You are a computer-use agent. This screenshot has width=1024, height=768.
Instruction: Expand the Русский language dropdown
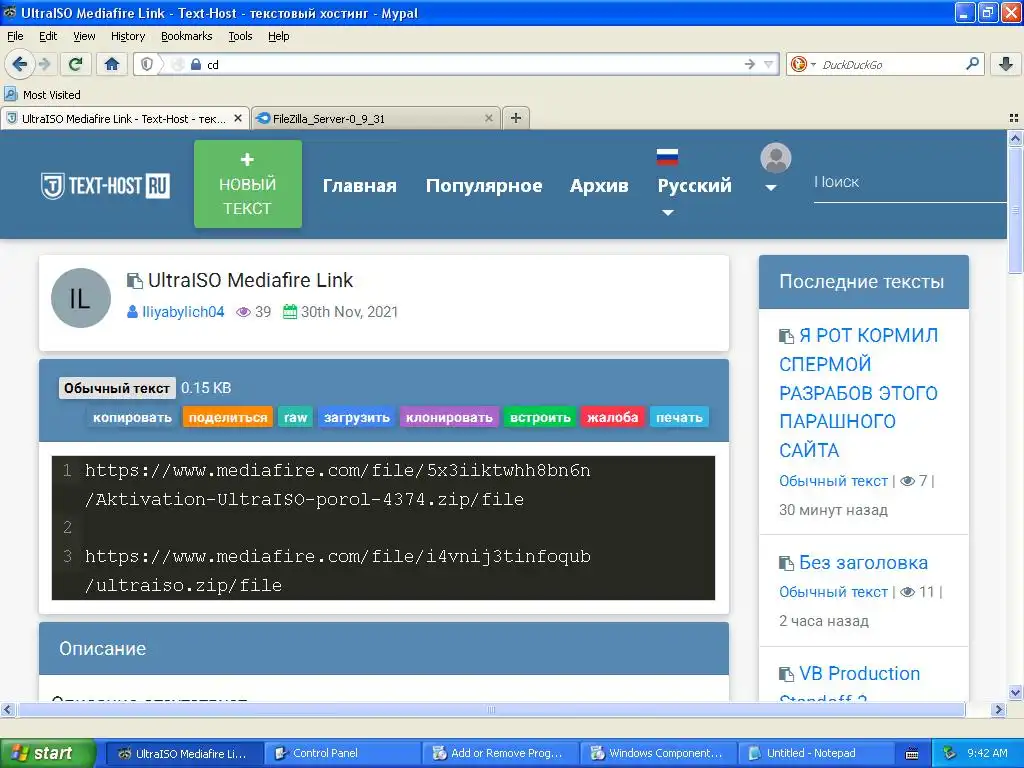coord(694,185)
